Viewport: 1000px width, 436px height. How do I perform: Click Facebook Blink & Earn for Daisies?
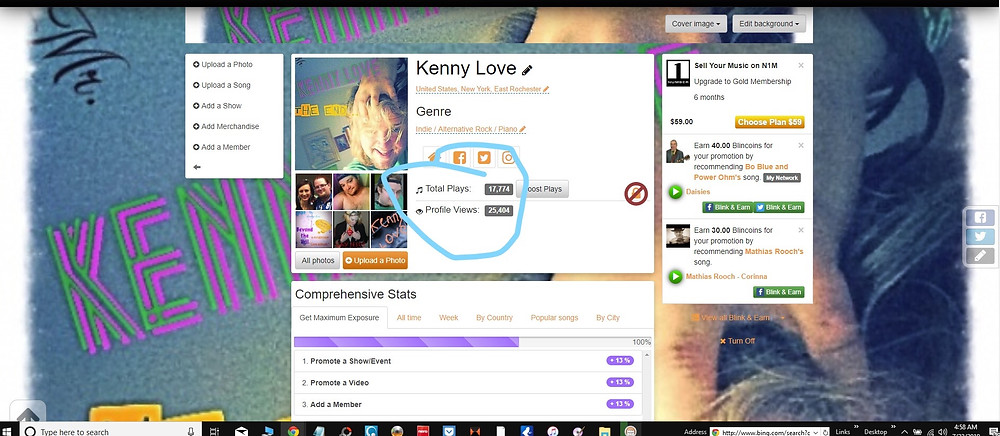point(727,207)
